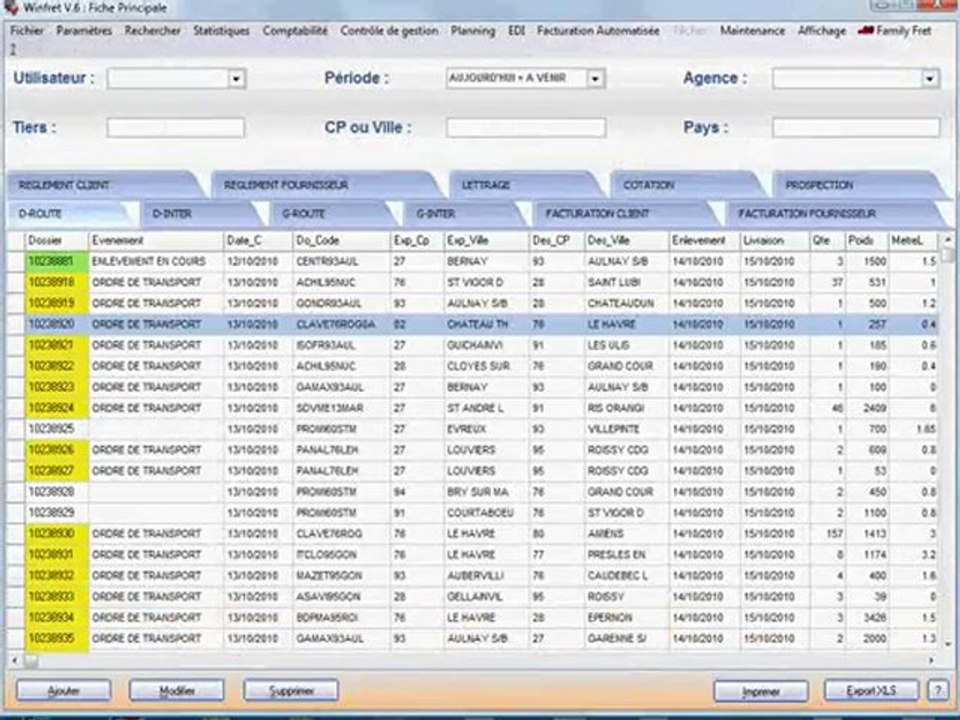Click the Winfret app icon in title bar

tap(10, 7)
